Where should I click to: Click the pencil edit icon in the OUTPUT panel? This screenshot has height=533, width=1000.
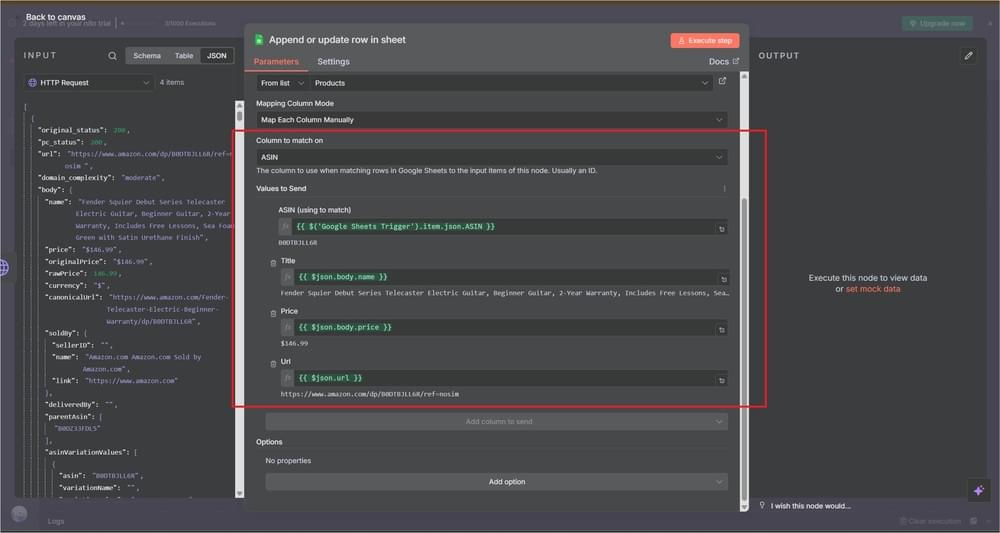pos(968,56)
